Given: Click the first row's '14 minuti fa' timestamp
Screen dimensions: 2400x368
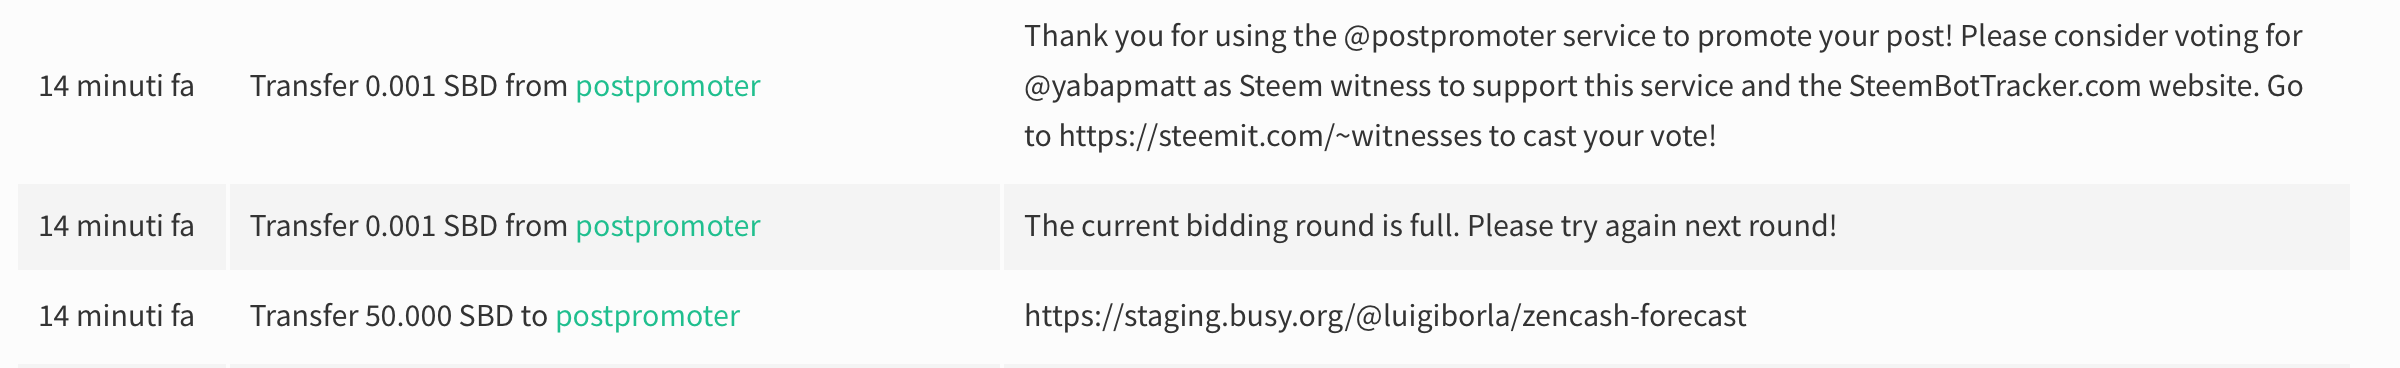Looking at the screenshot, I should pyautogui.click(x=116, y=86).
